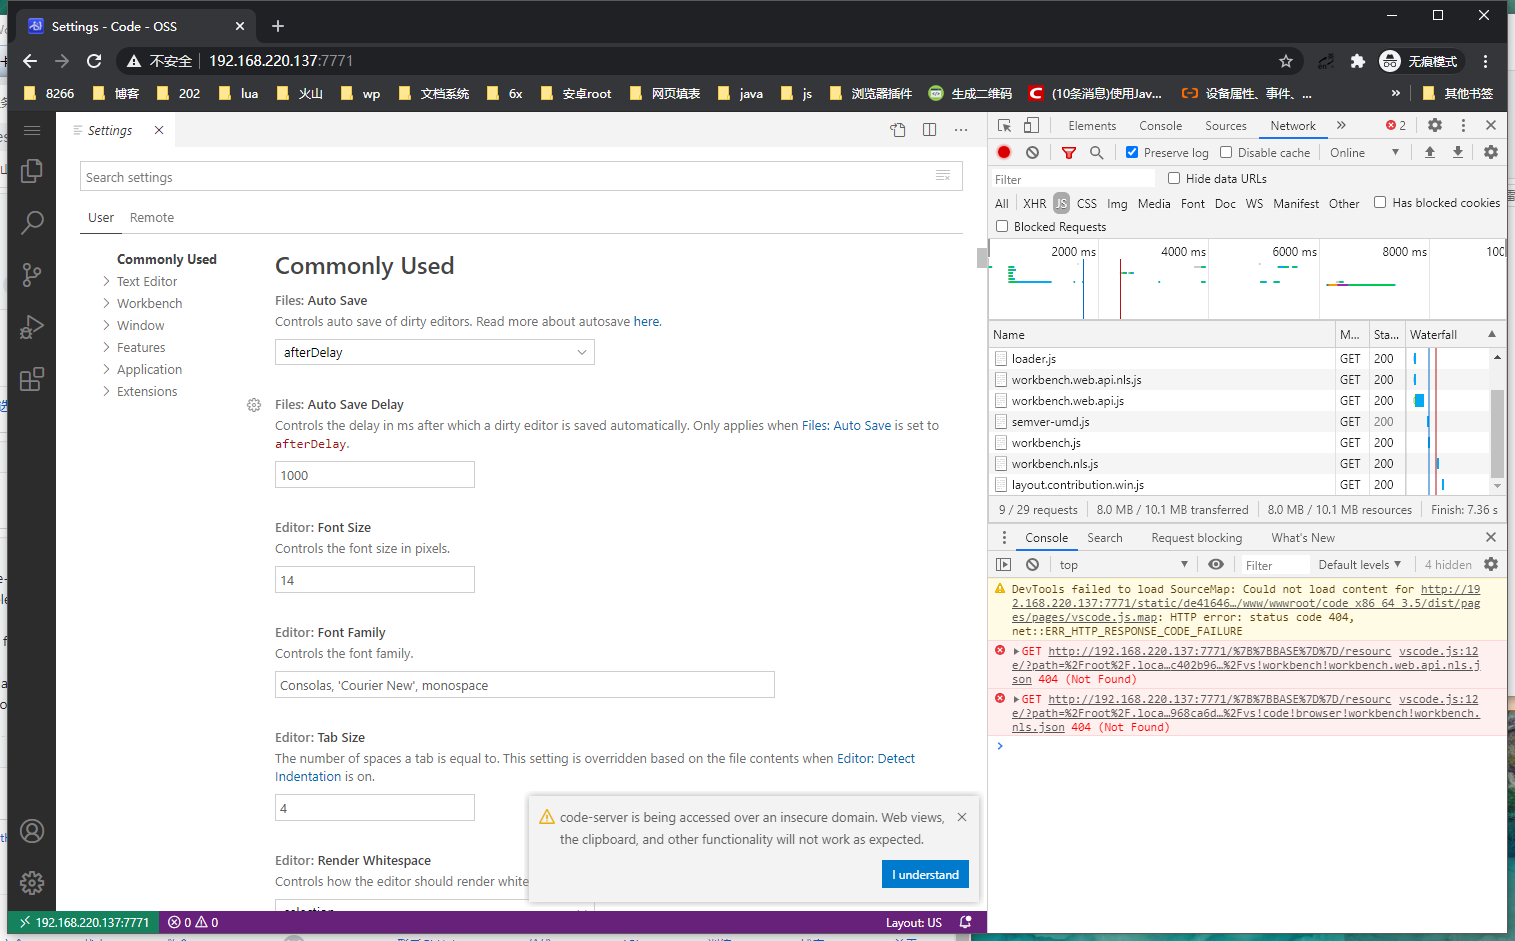
Task: Check Blocked Requests
Action: coord(1002,226)
